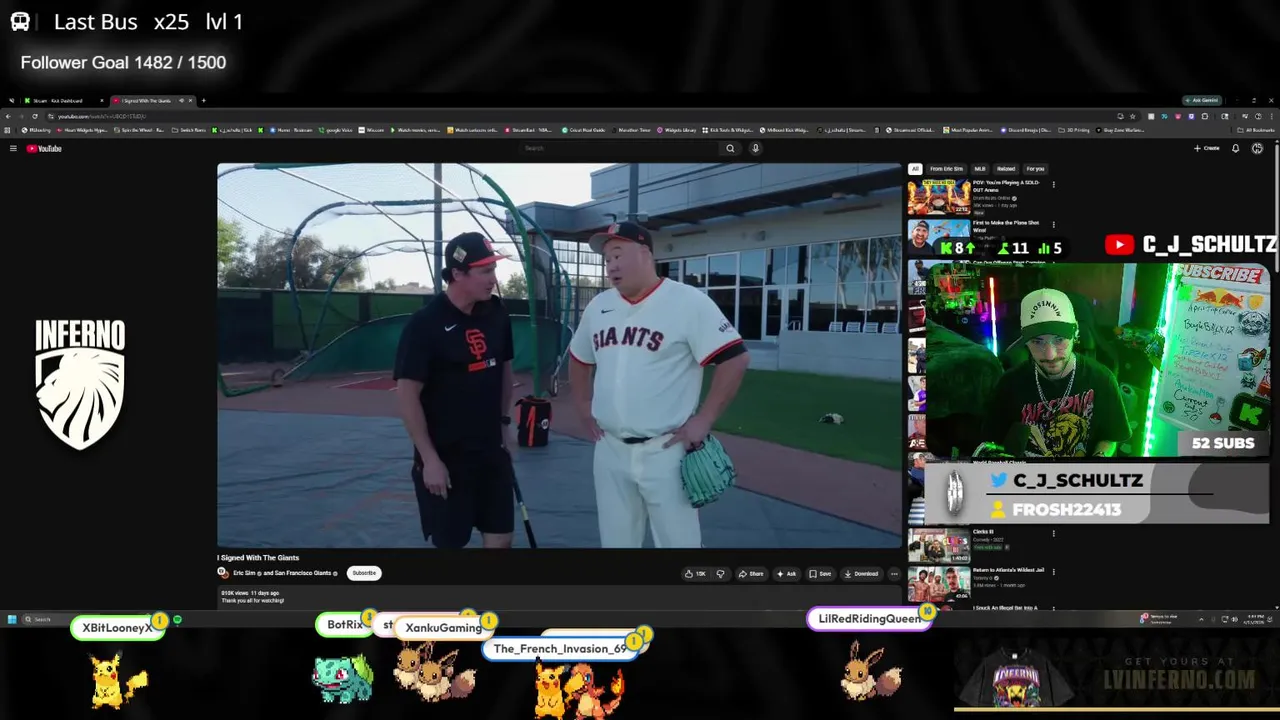Click the Windows taskbar Search box
Viewport: 1280px width, 720px height.
48,619
